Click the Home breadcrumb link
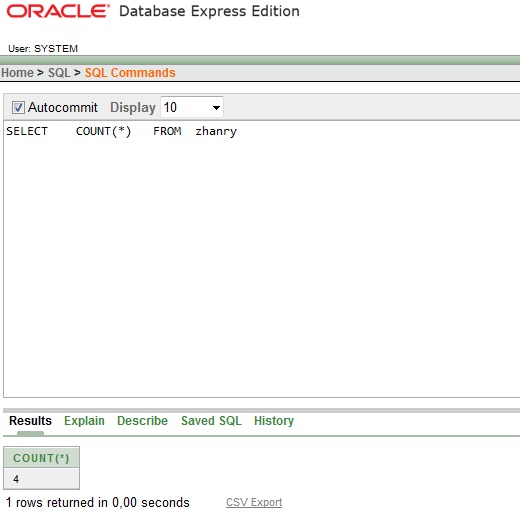The height and width of the screenshot is (521, 520). click(x=17, y=73)
